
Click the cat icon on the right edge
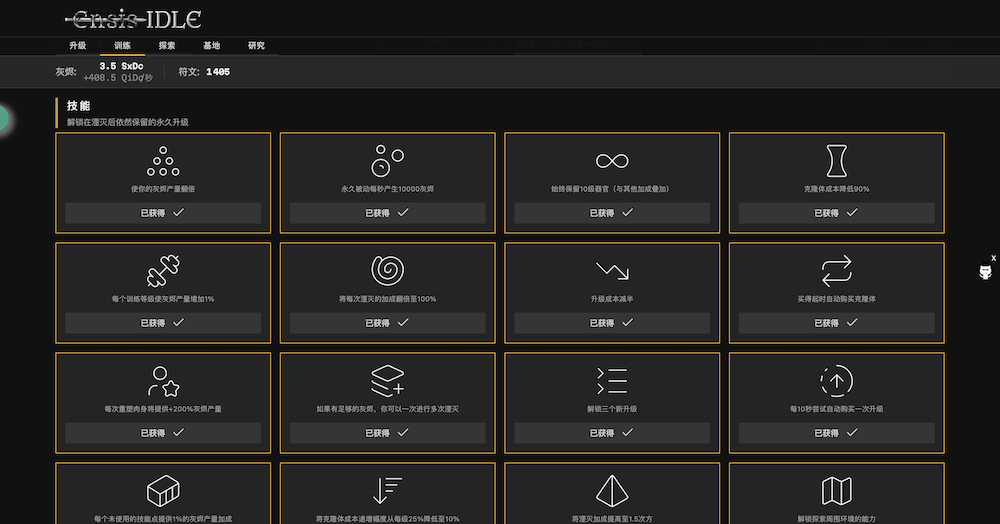(x=985, y=273)
